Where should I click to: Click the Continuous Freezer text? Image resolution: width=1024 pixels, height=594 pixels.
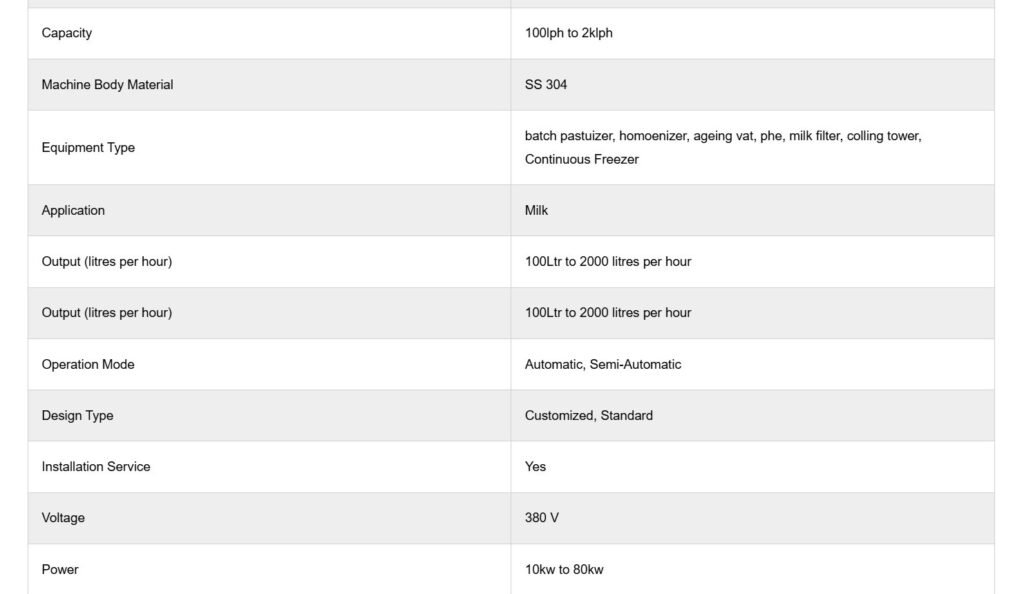pos(581,159)
